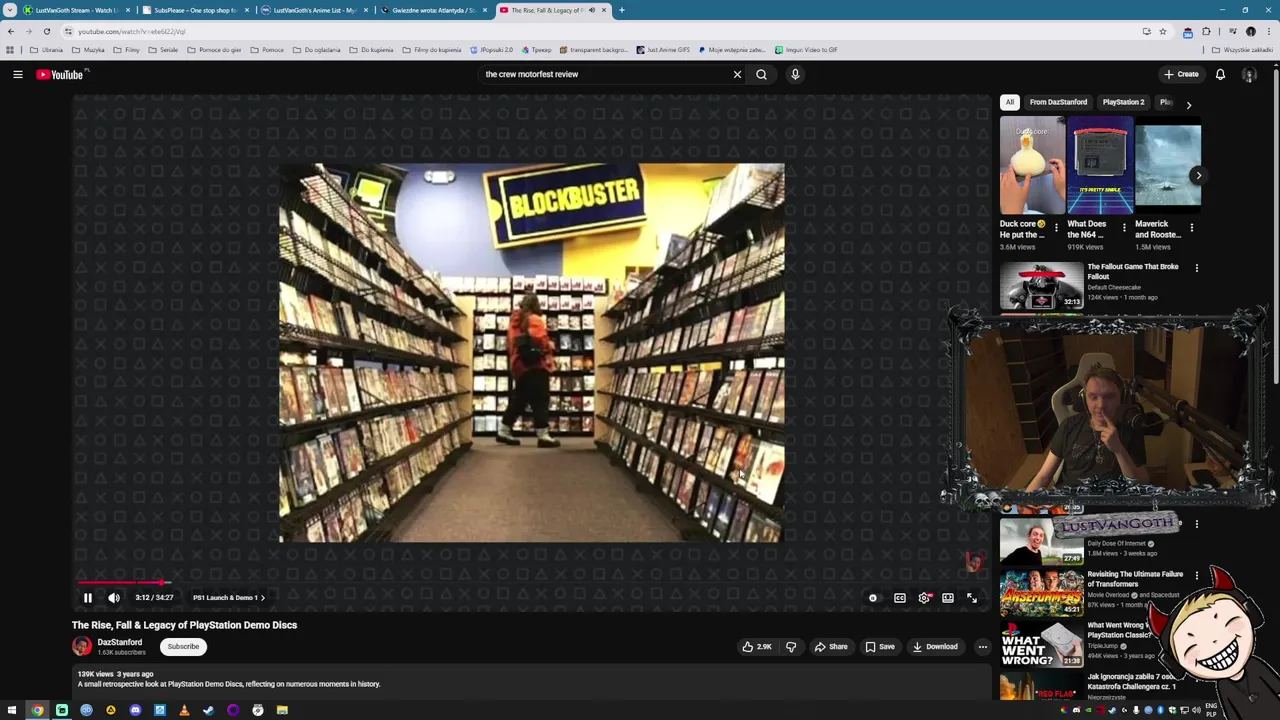Open the Chrome three-dot menu
Screen dimensions: 1280x720
[1269, 31]
